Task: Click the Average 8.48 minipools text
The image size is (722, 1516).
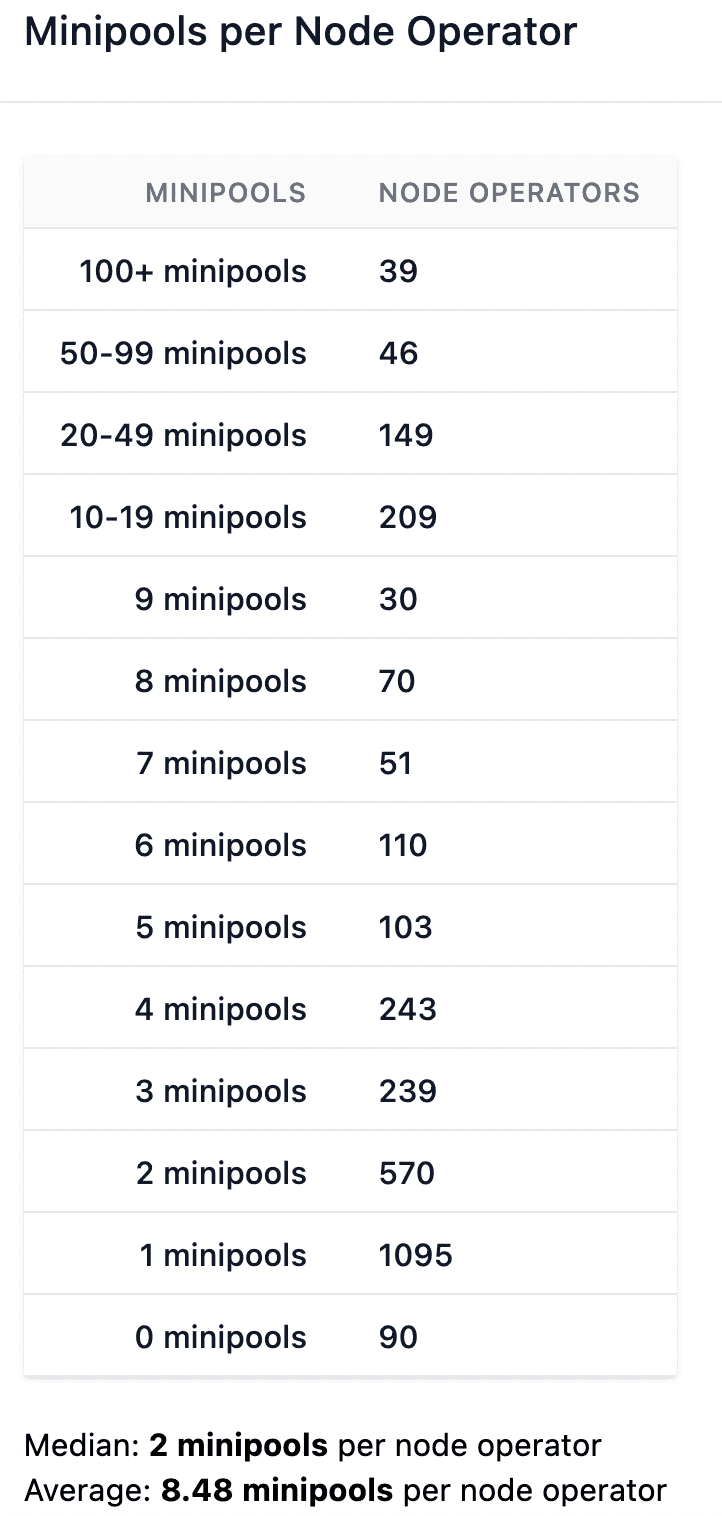Action: click(276, 1491)
